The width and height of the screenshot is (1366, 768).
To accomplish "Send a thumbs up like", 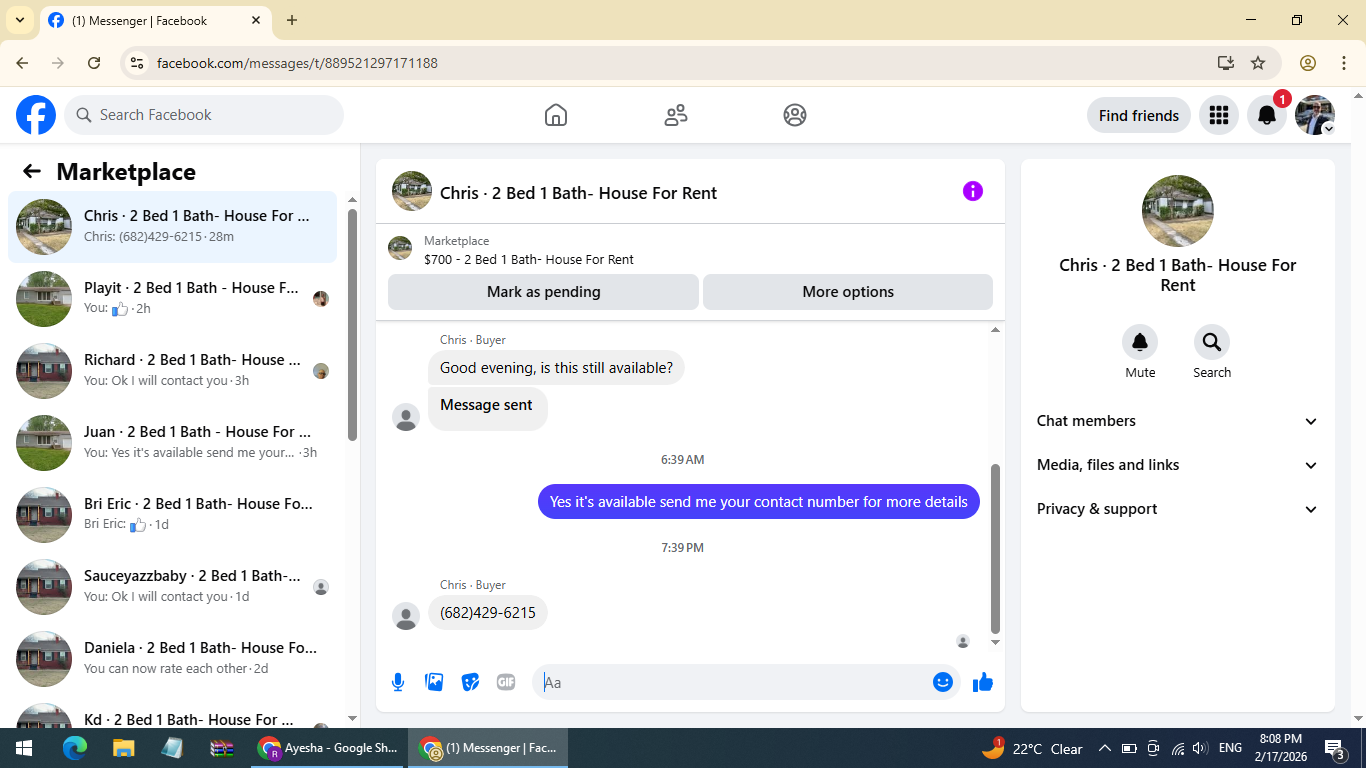I will [x=983, y=682].
